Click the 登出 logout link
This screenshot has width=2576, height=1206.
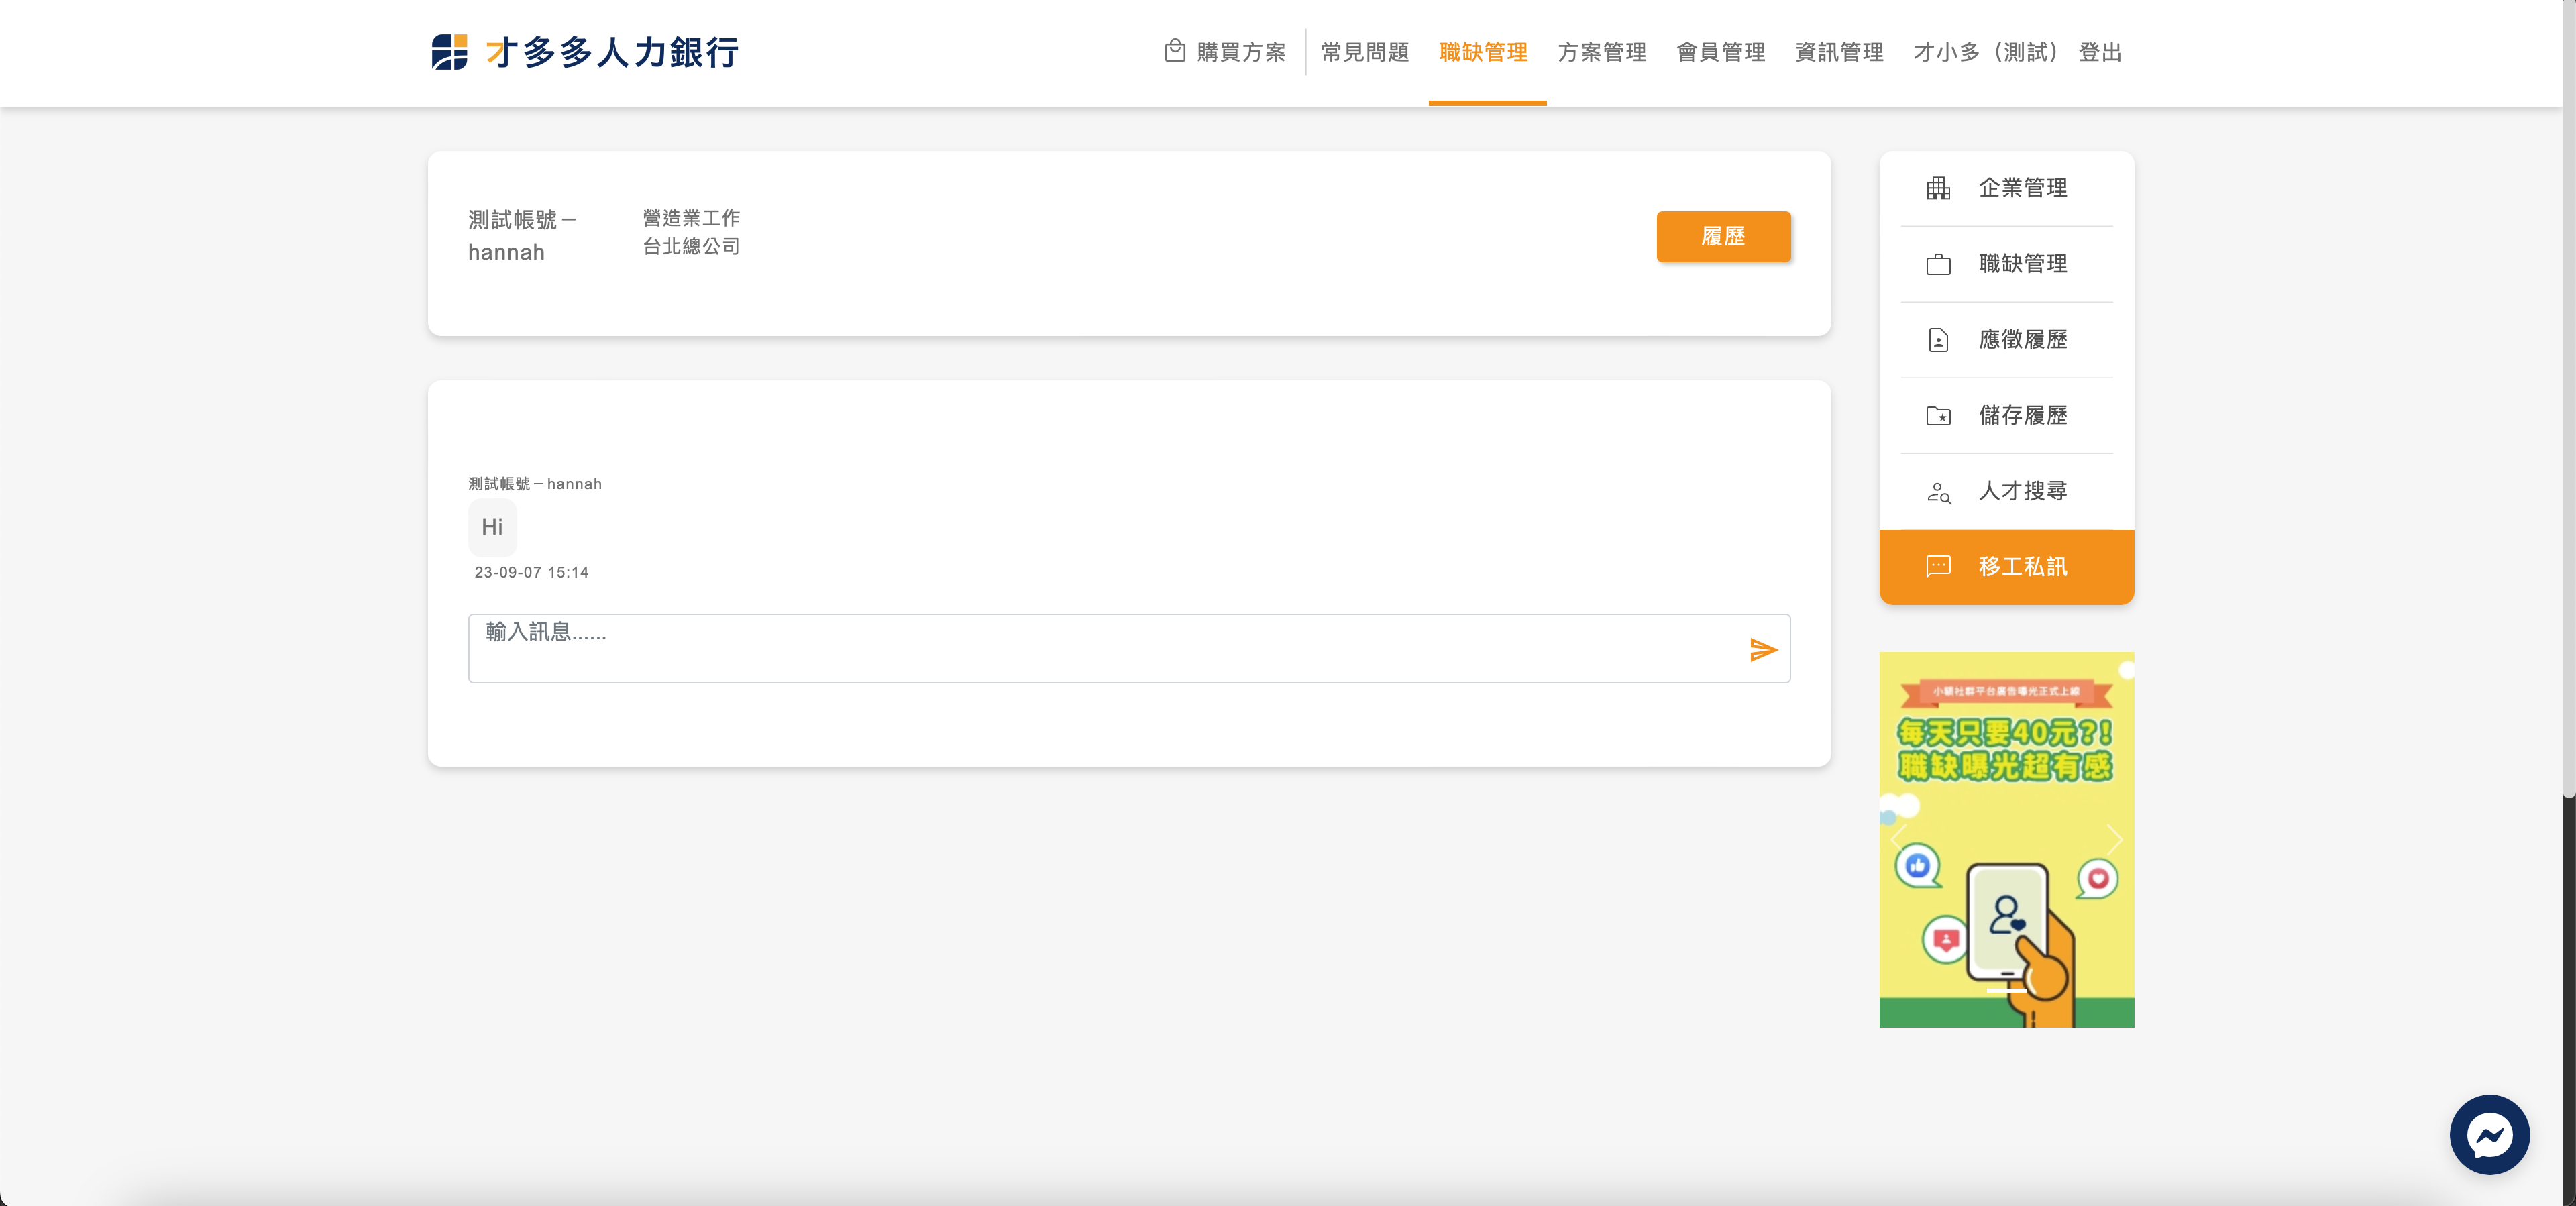click(2100, 52)
